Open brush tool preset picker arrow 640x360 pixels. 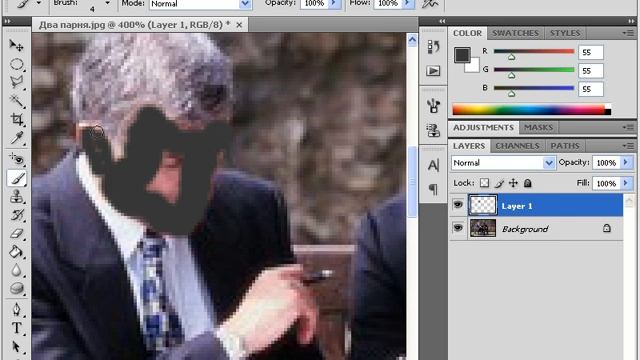pos(39,3)
